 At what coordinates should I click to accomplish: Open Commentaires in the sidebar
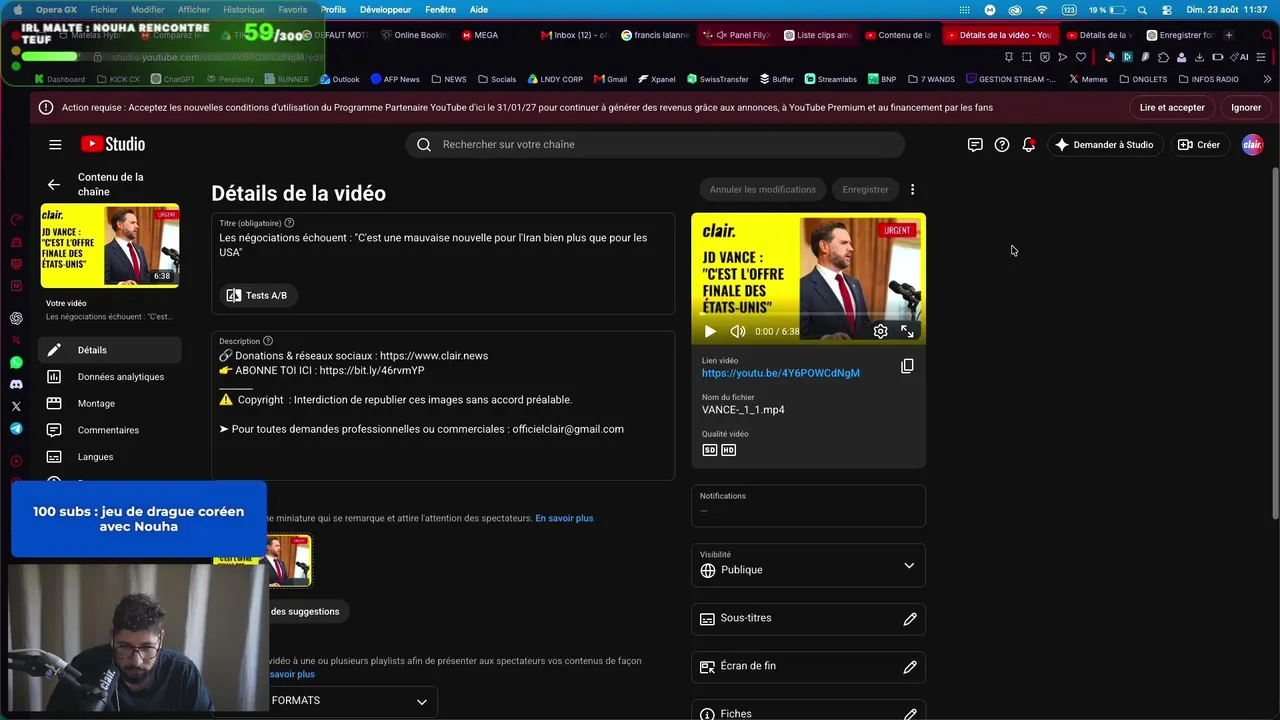(x=110, y=430)
